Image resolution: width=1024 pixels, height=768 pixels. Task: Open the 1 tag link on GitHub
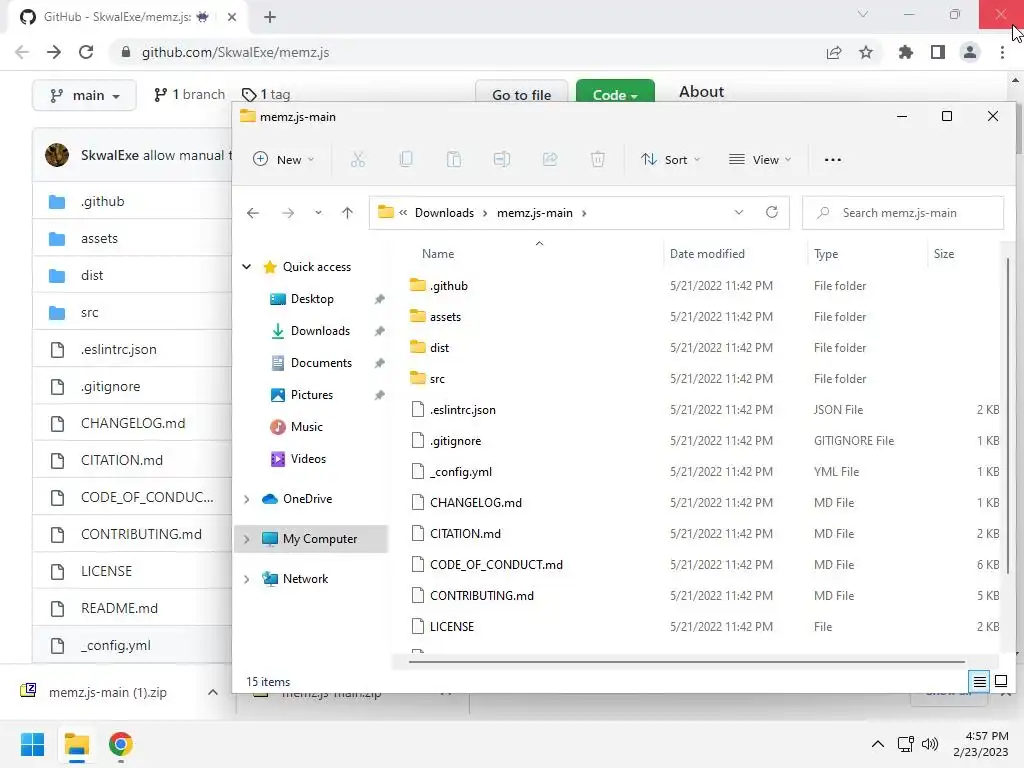[266, 95]
